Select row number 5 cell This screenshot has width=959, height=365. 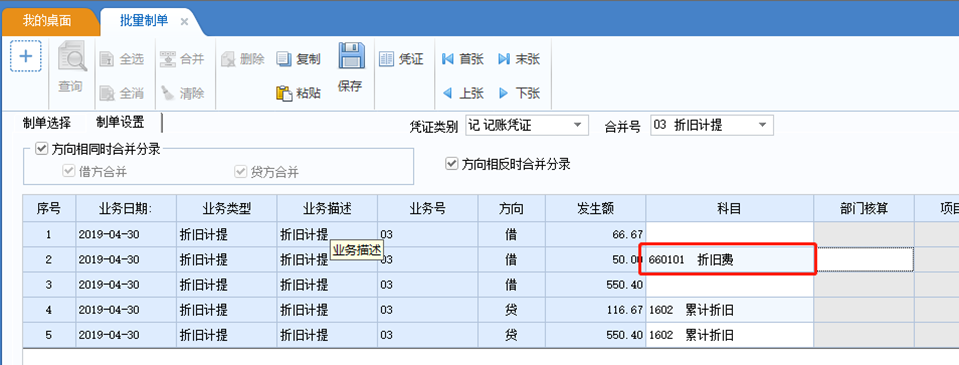[x=49, y=335]
